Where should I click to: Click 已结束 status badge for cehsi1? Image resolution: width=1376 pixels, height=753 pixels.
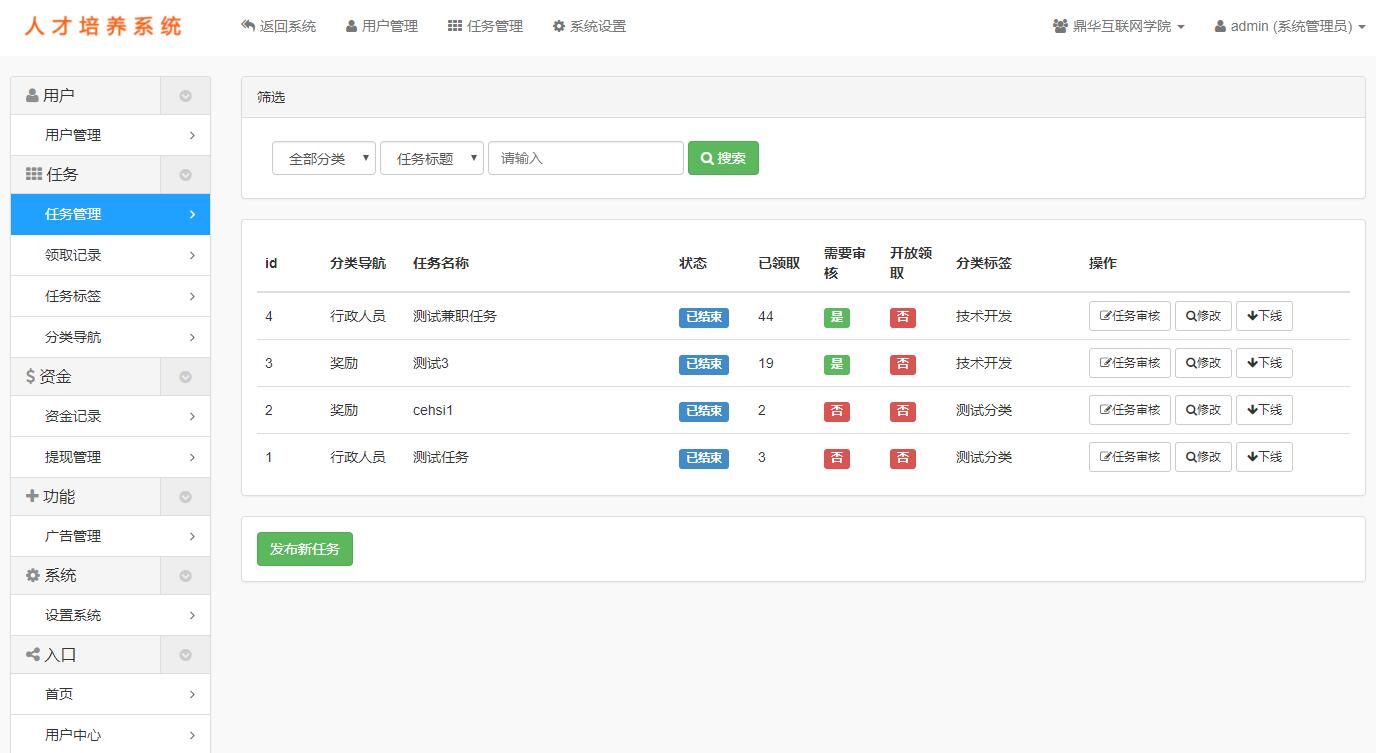tap(704, 411)
